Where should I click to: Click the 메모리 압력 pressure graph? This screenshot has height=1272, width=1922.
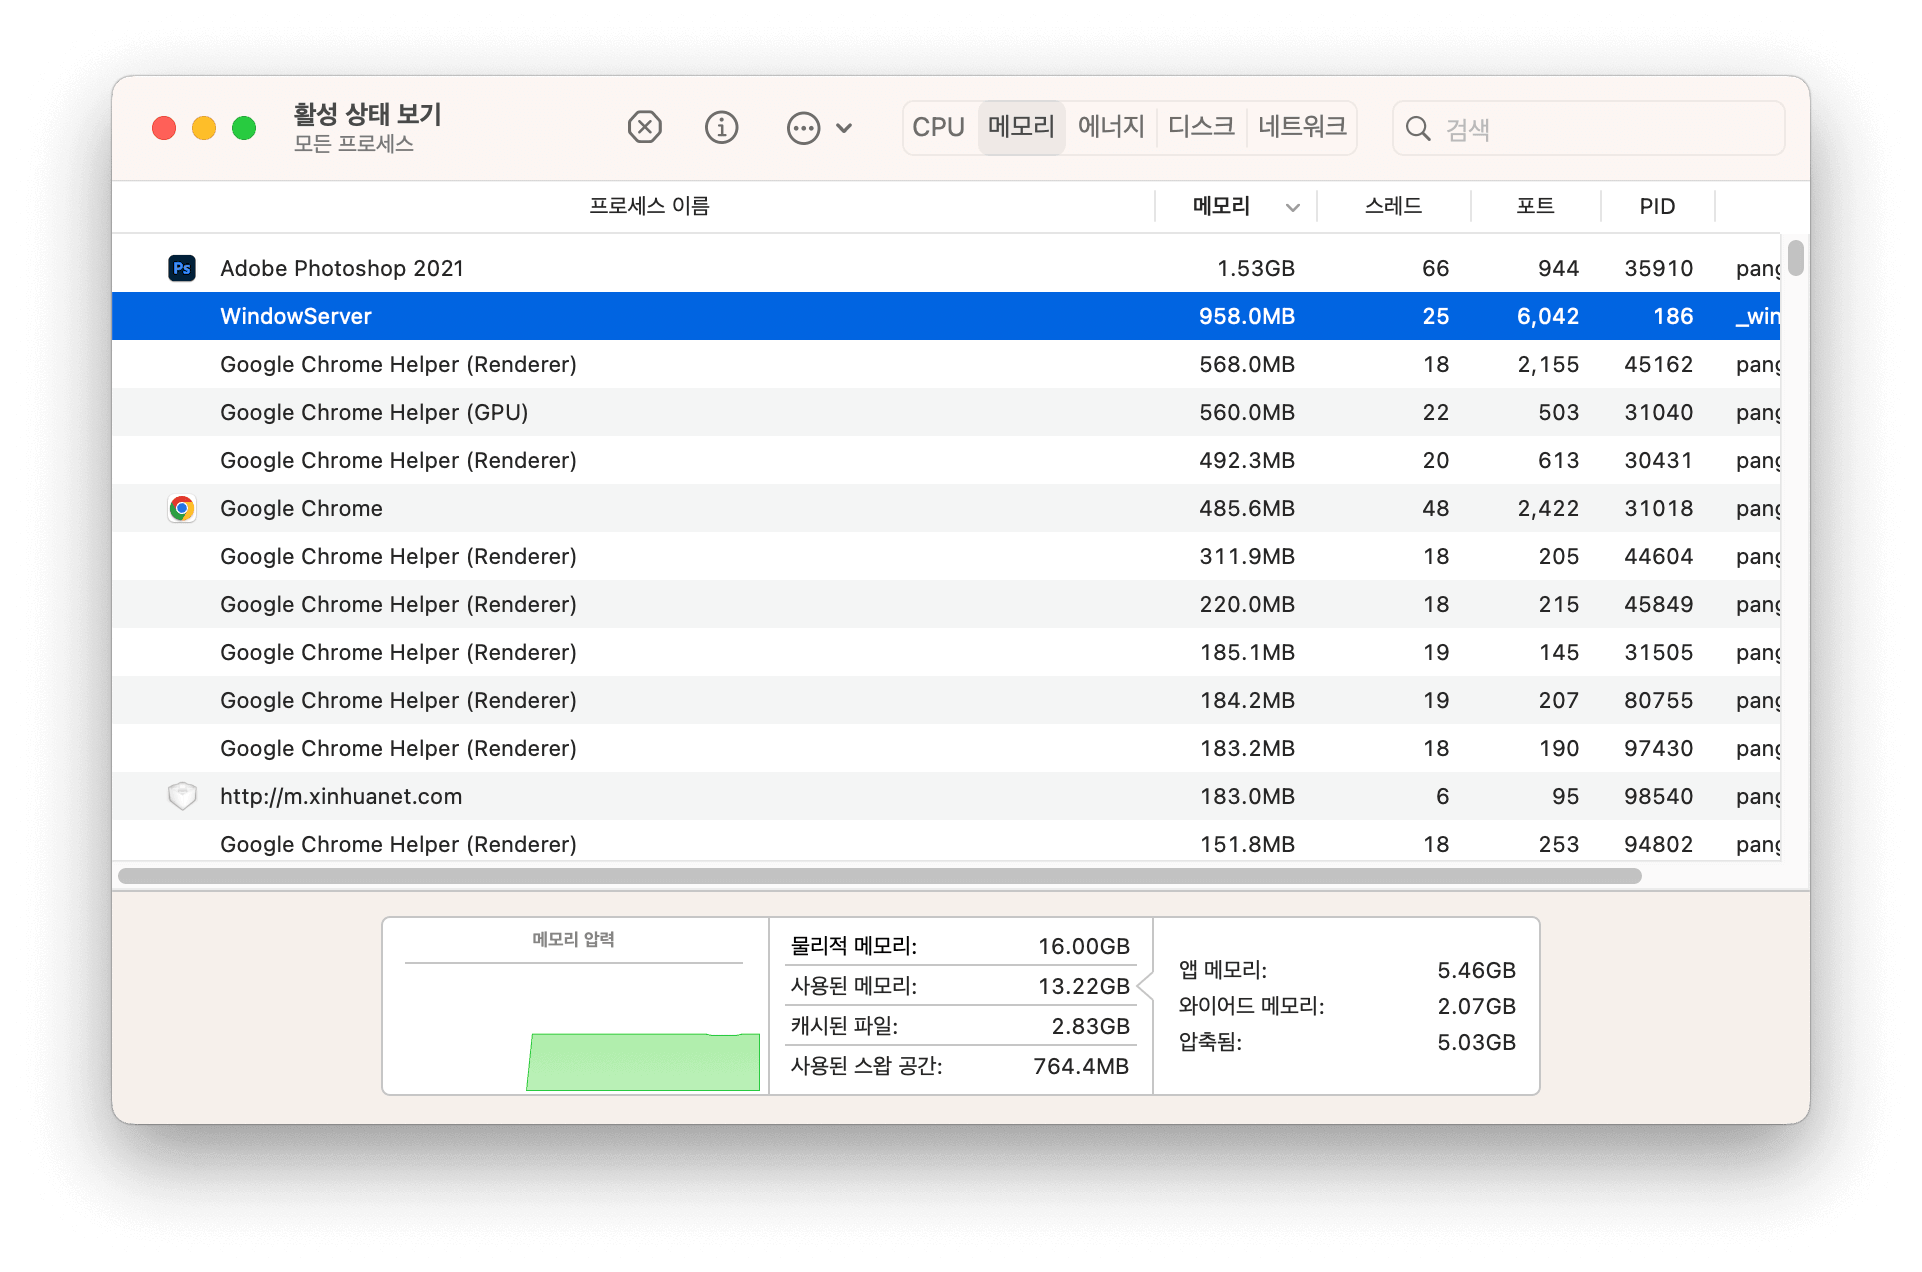(x=575, y=1006)
